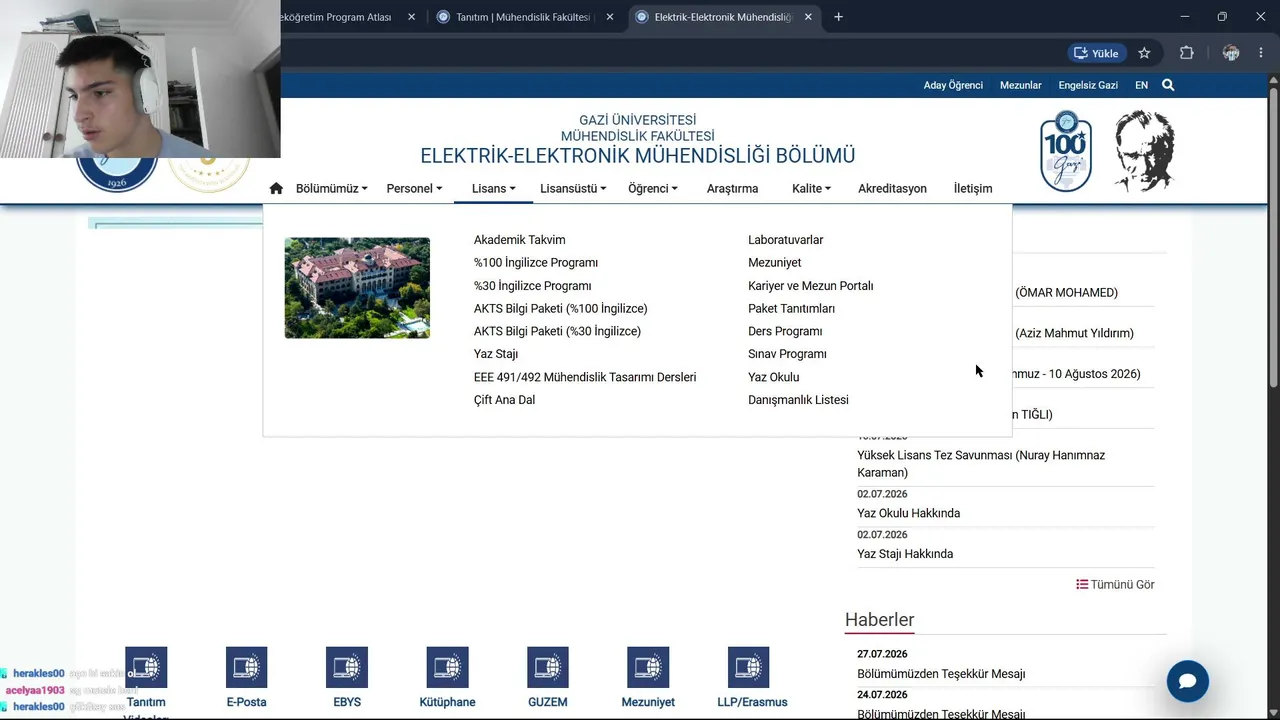Open Kariyer ve Mezun Portalı

811,286
